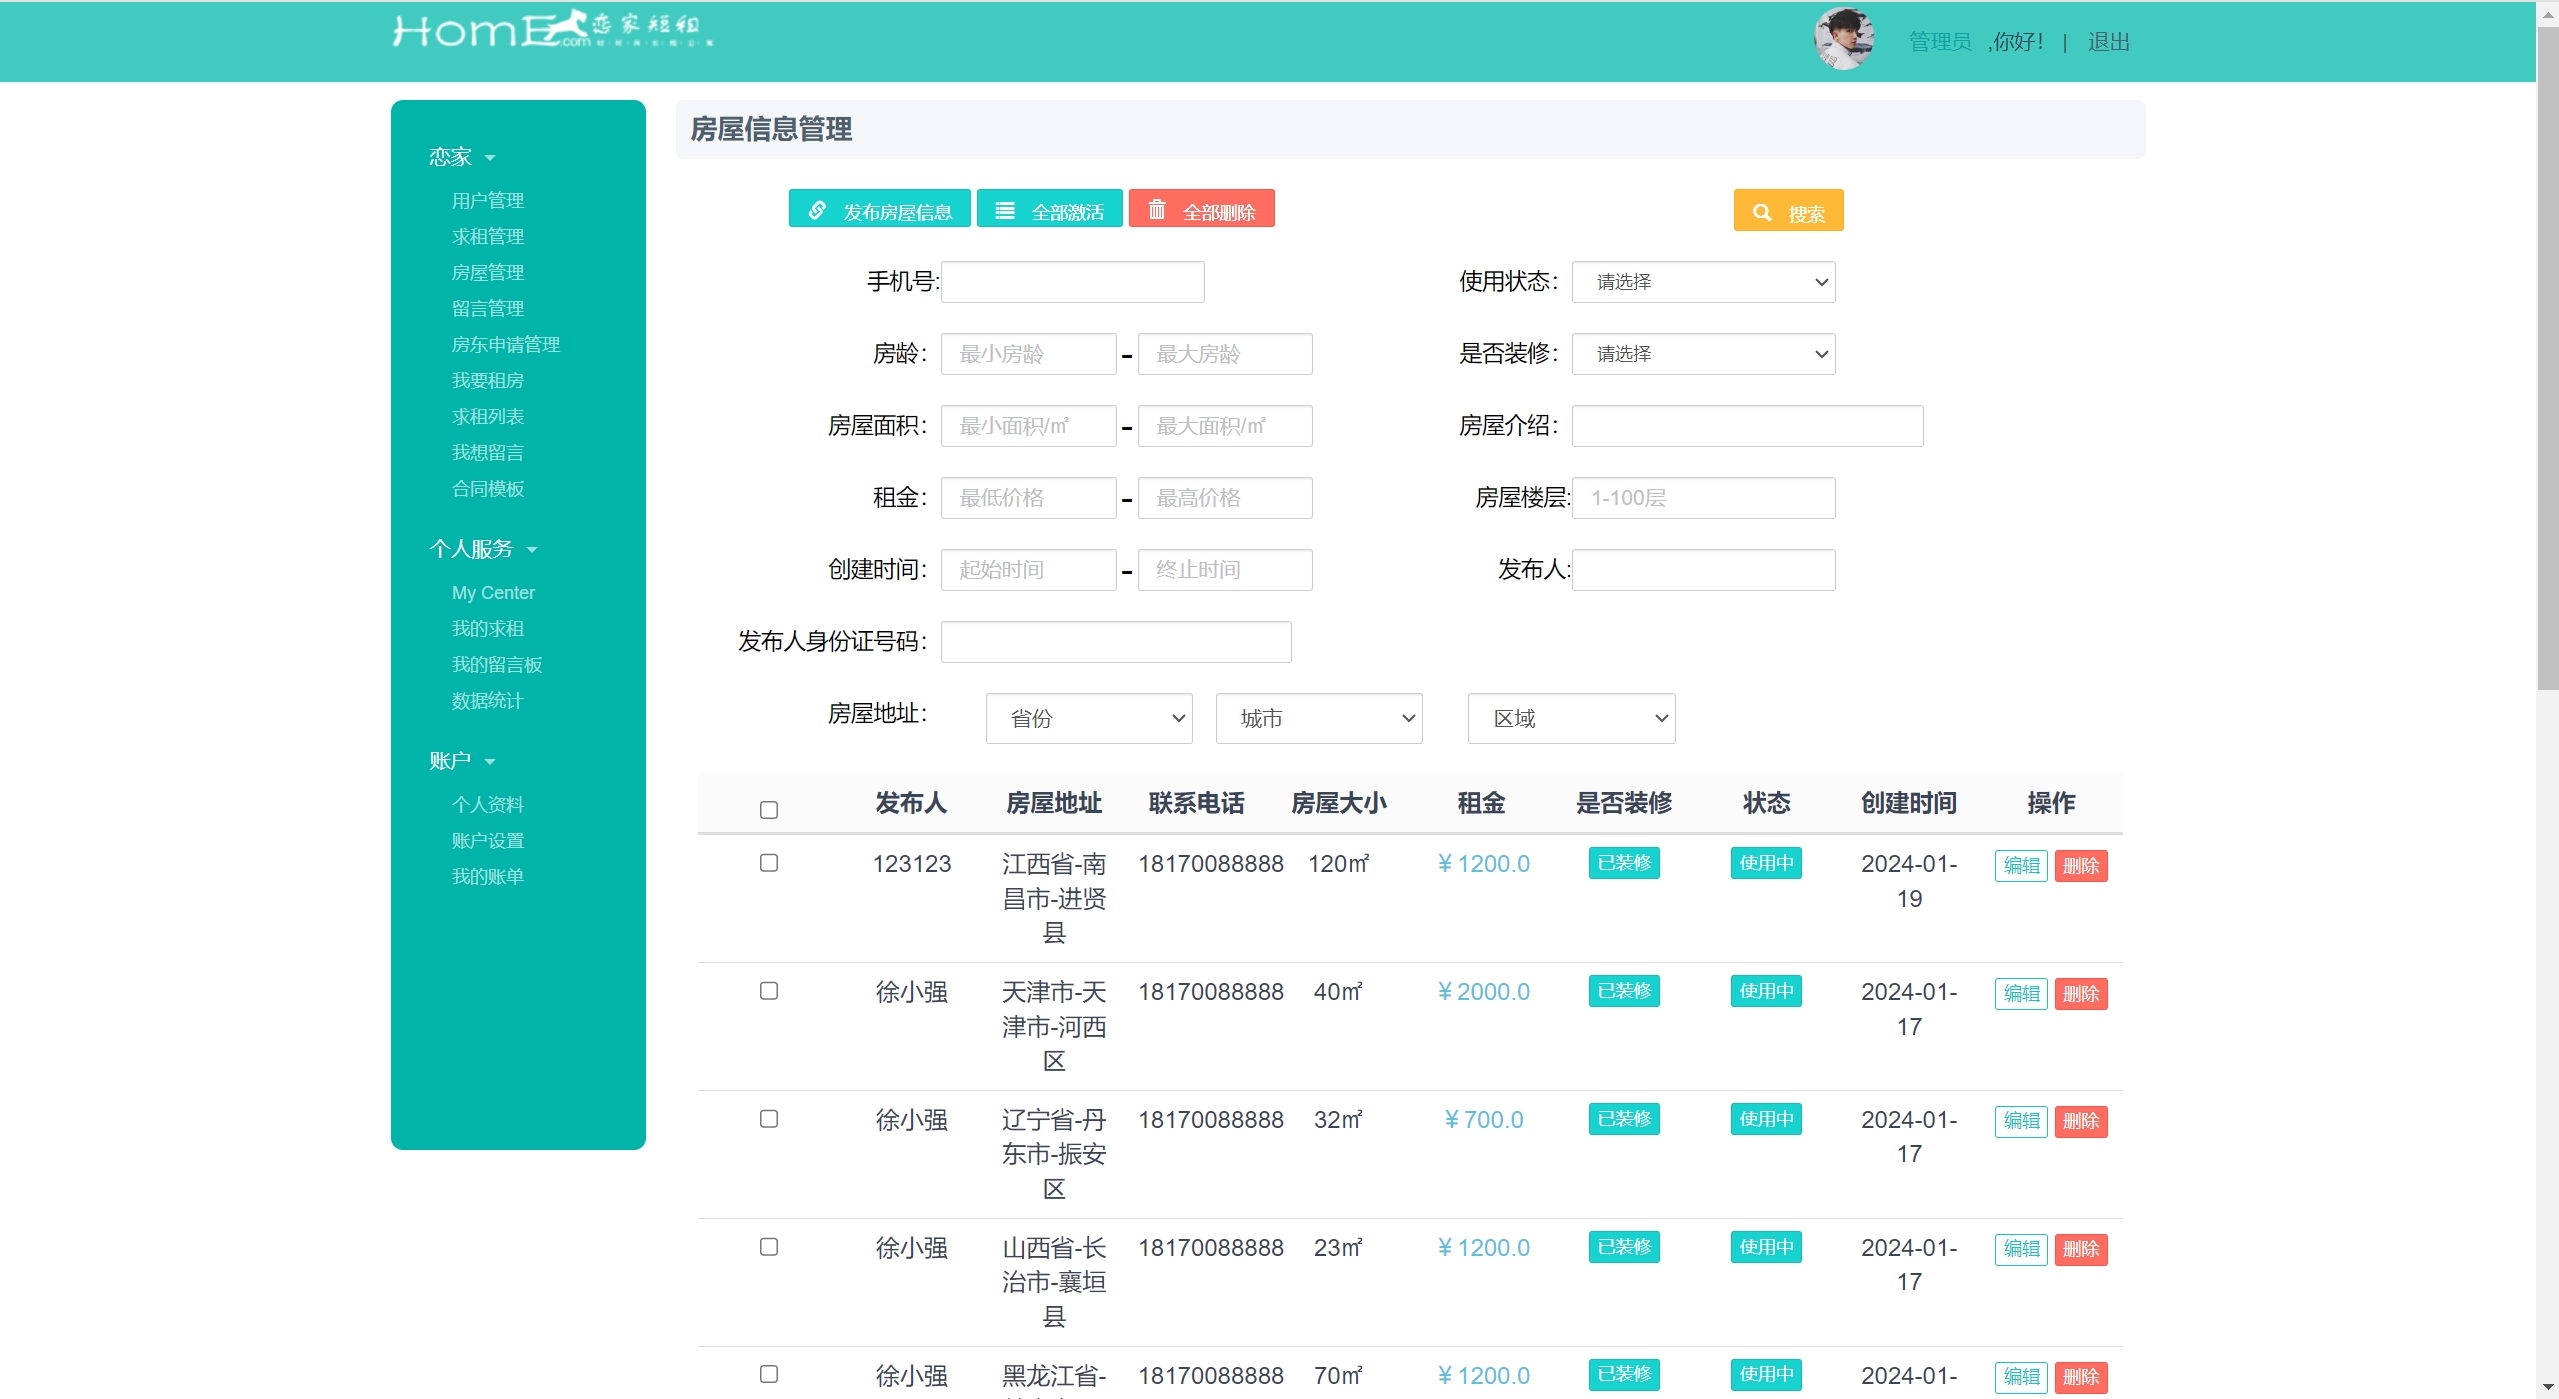Viewport: 2559px width, 1399px height.
Task: Go to My Center in sidebar
Action: pos(493,593)
